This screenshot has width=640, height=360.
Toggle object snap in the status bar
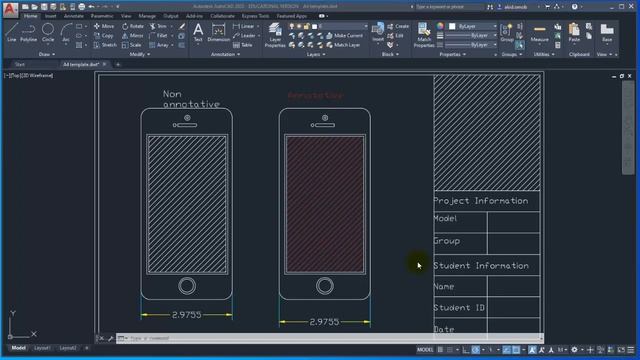516,350
